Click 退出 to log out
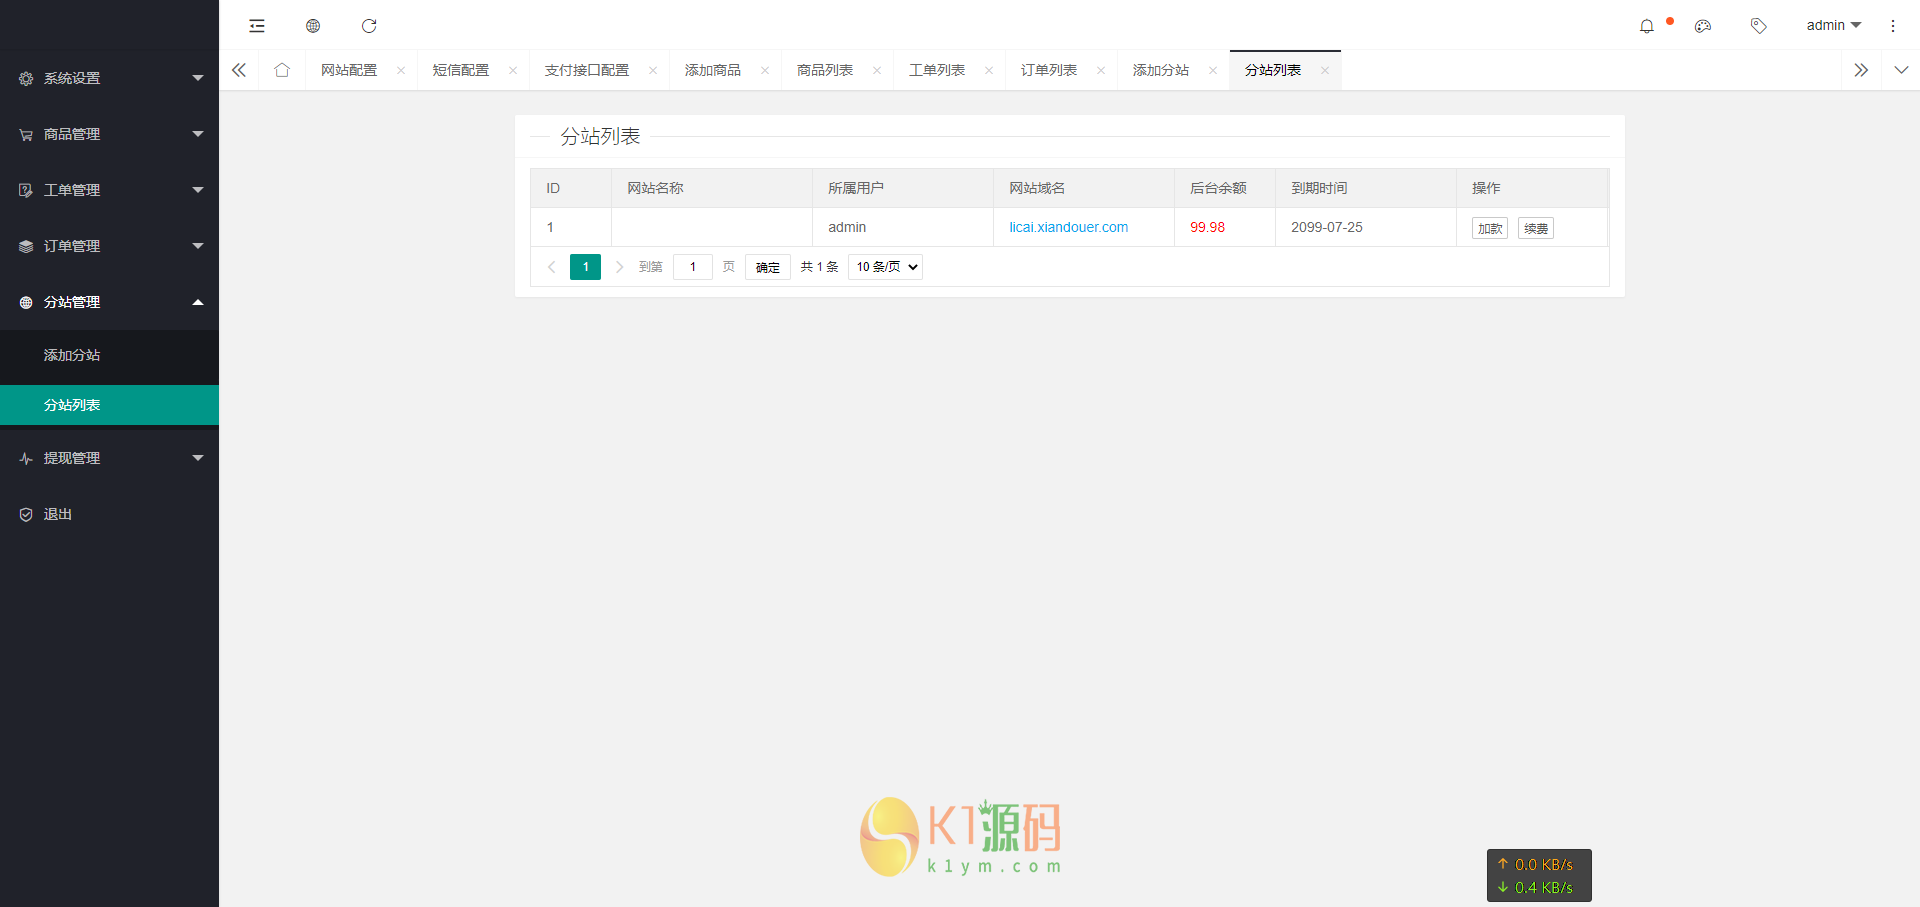 point(109,514)
